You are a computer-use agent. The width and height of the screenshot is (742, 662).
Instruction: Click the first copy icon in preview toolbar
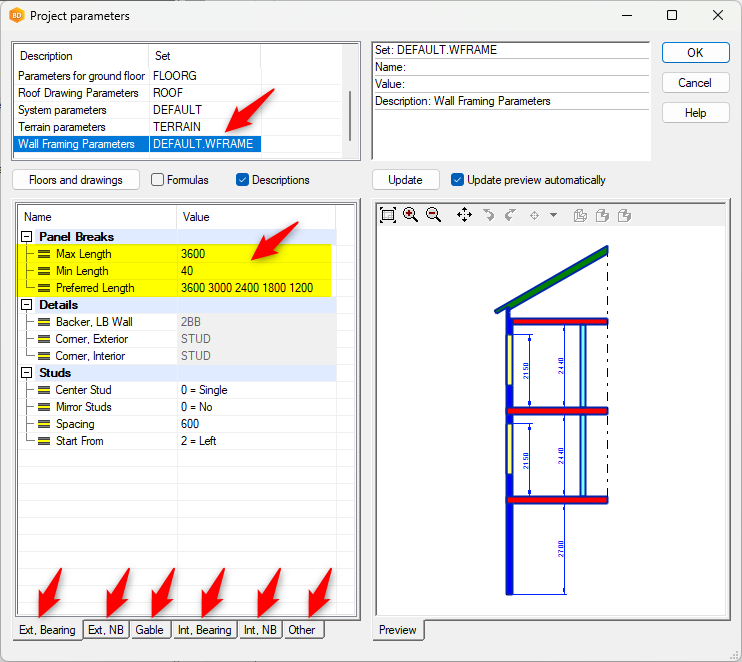[x=581, y=215]
